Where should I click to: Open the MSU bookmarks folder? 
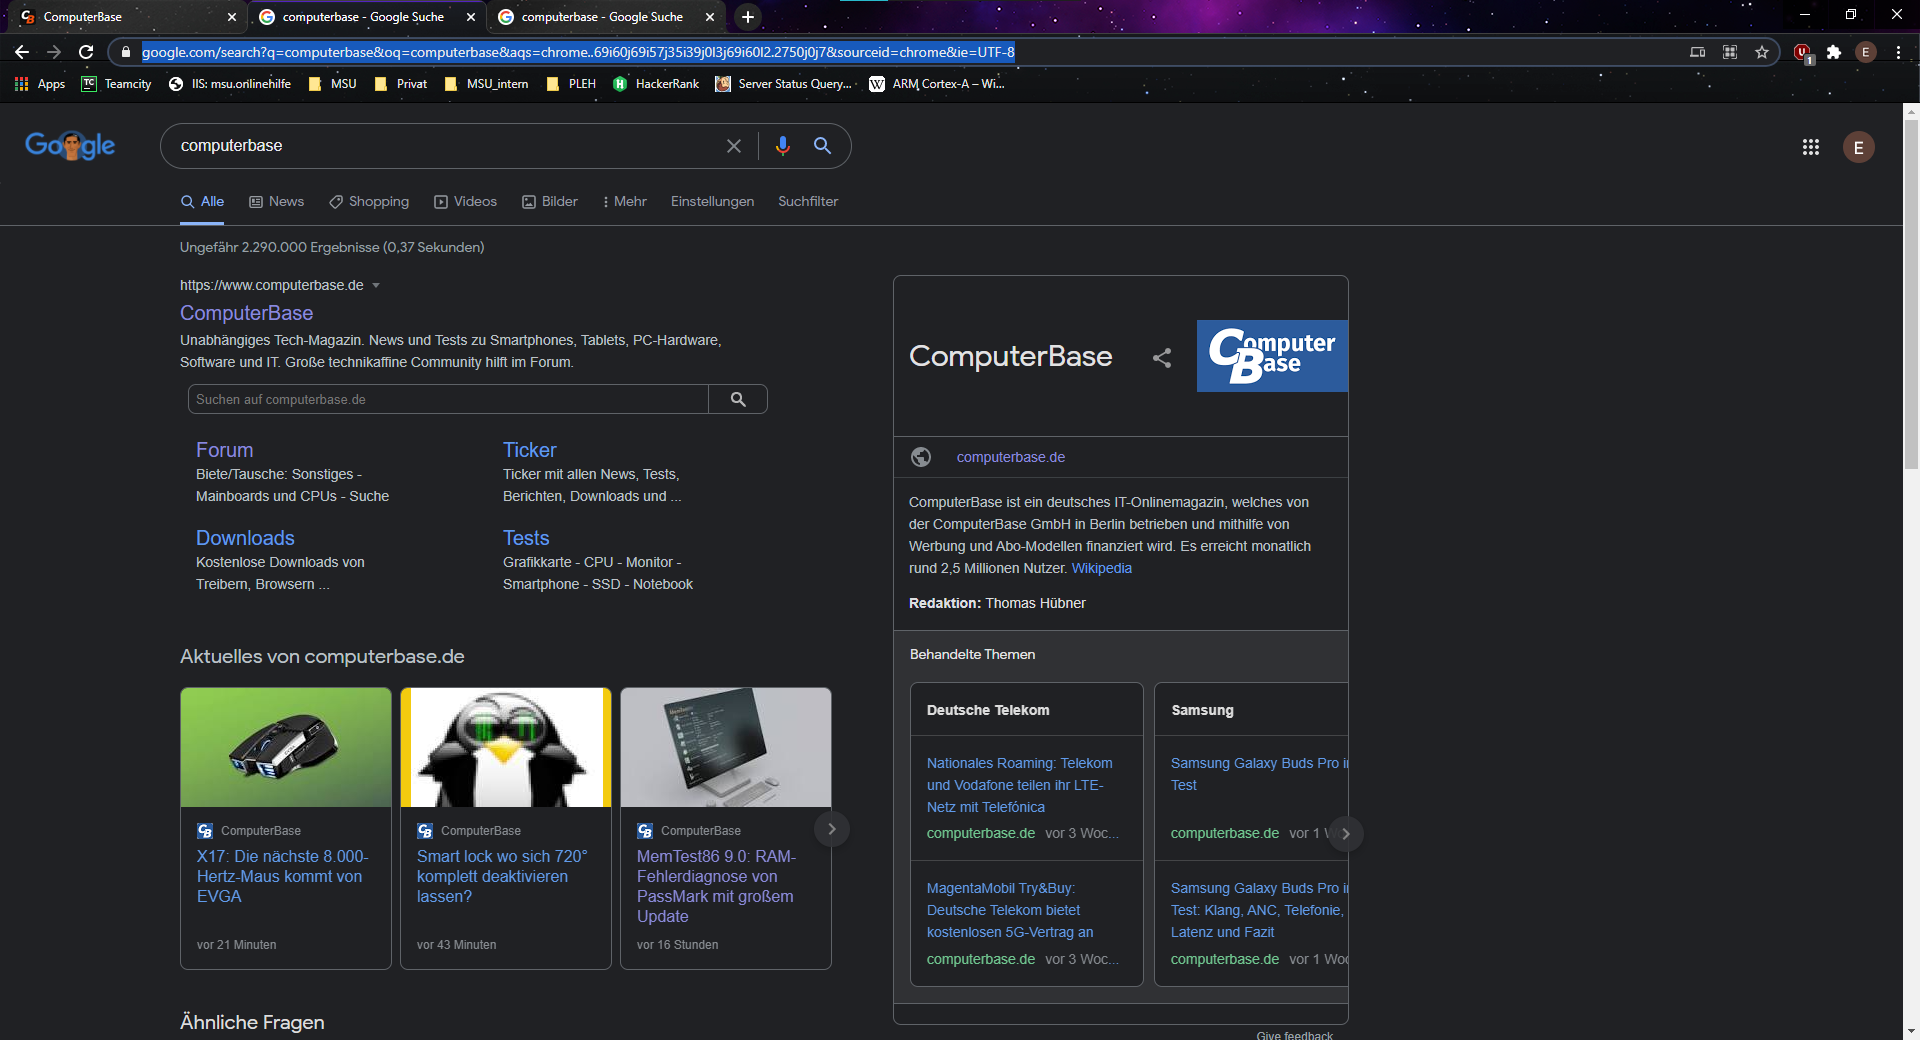click(x=333, y=84)
